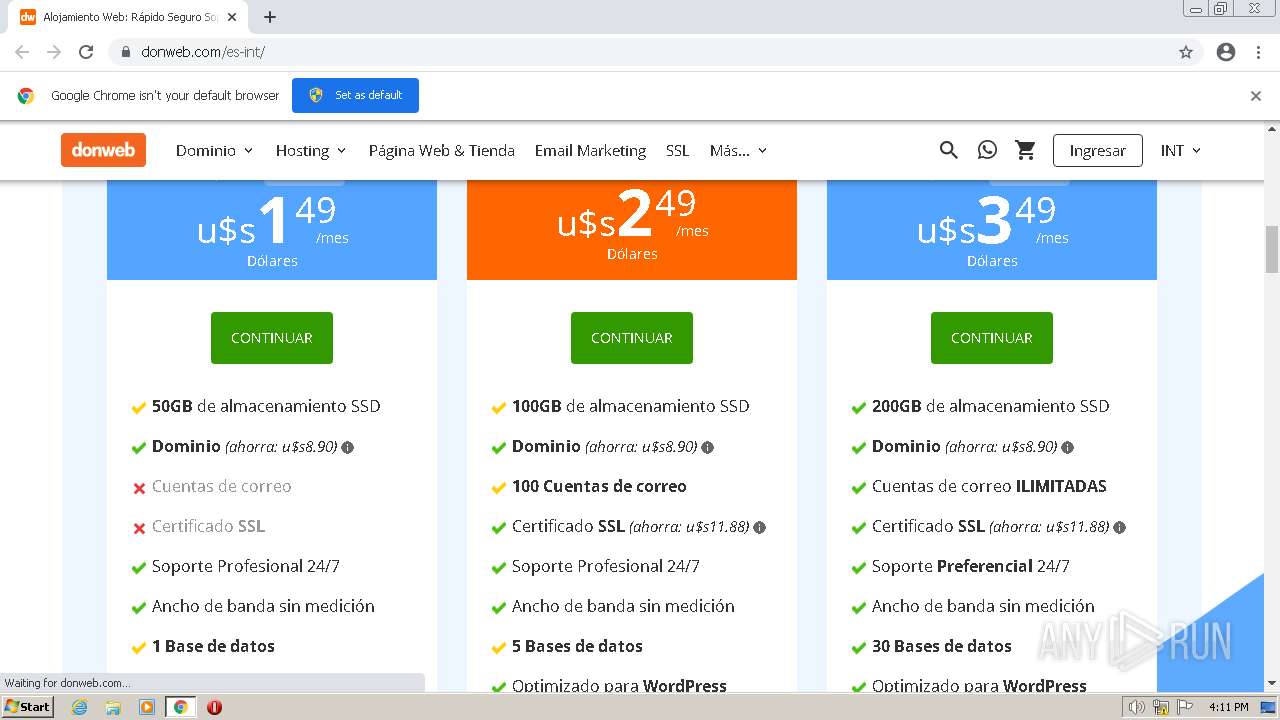The image size is (1280, 720).
Task: Open the site search magnifier icon
Action: click(x=949, y=150)
